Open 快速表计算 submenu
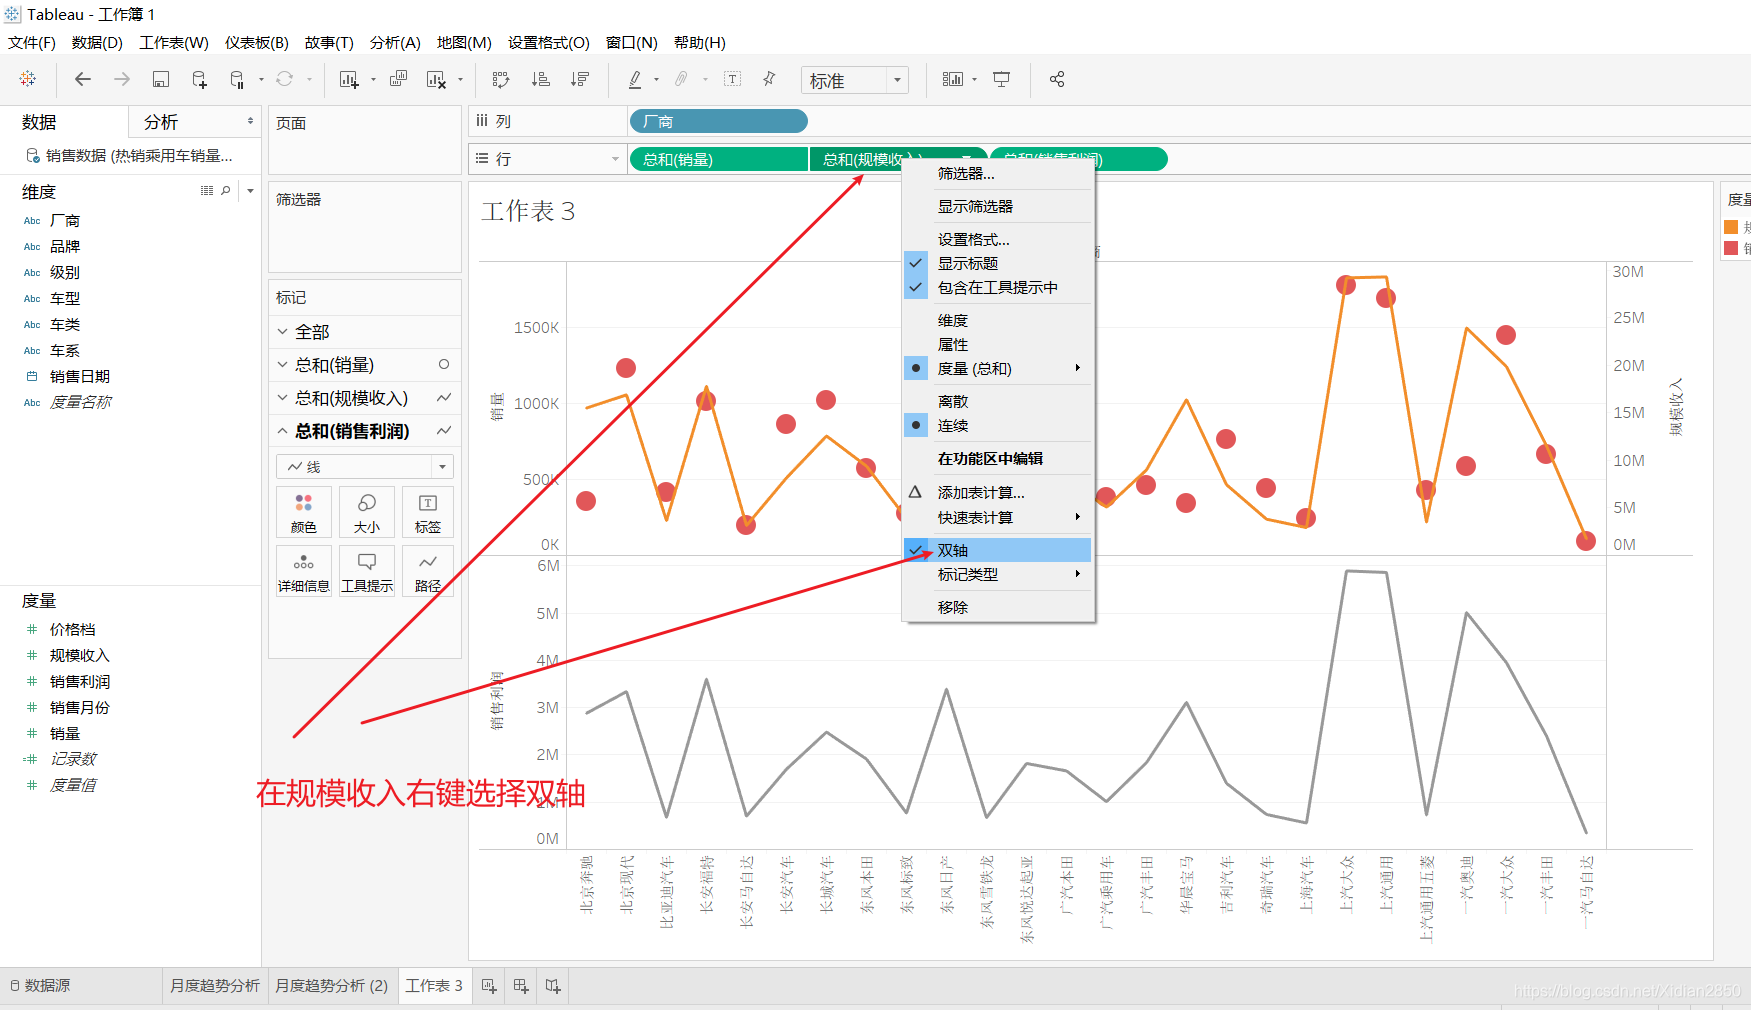Viewport: 1751px width, 1010px height. (x=997, y=517)
